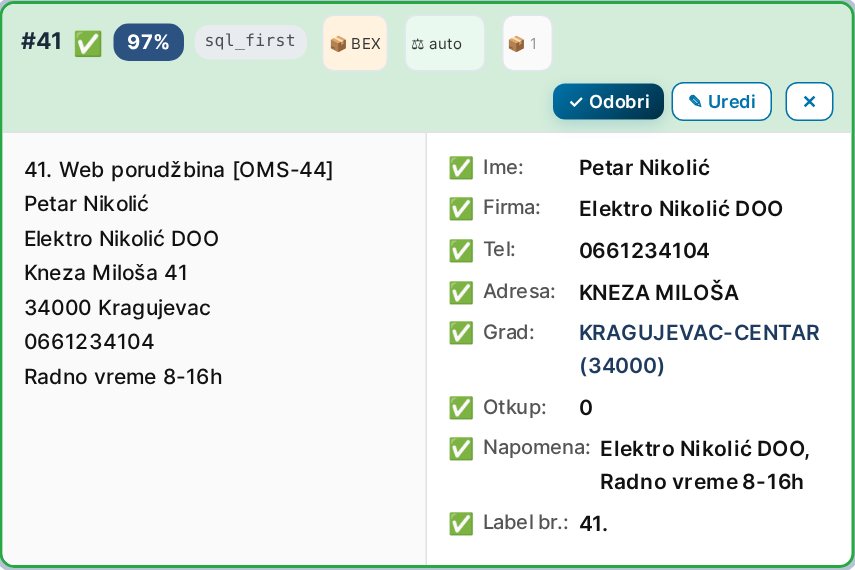The image size is (855, 570).
Task: Click the sql_first method tag
Action: (250, 41)
